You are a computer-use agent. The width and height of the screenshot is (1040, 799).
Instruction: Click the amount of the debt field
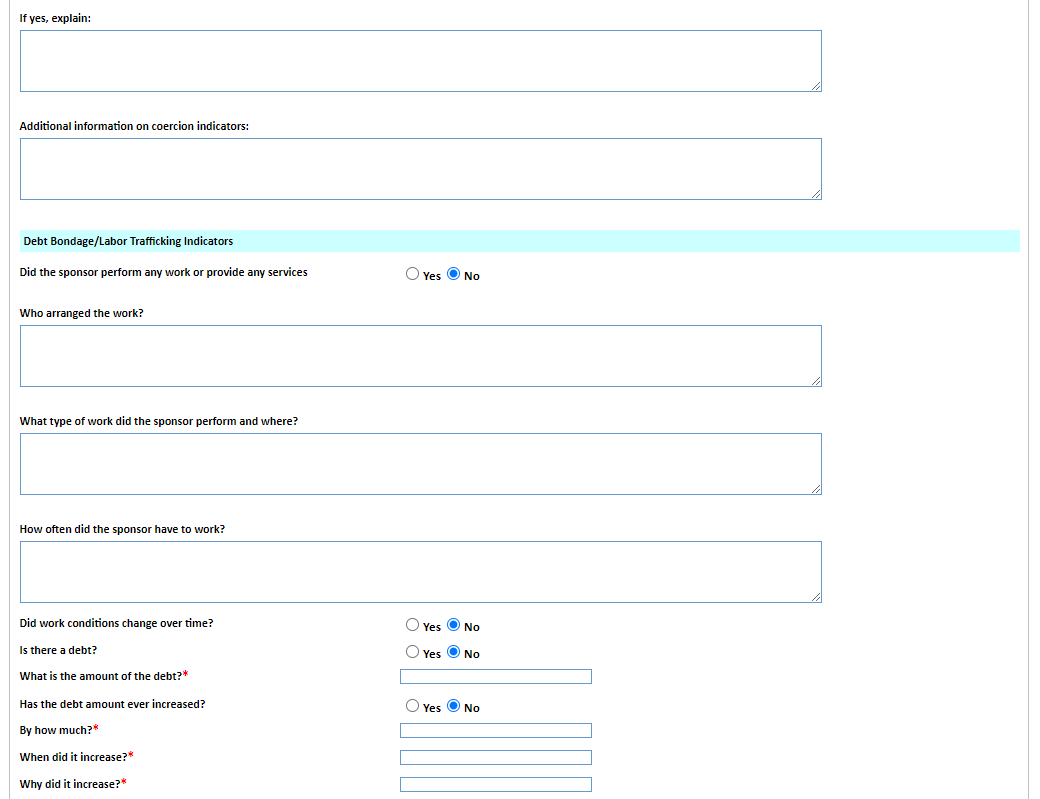pyautogui.click(x=495, y=676)
